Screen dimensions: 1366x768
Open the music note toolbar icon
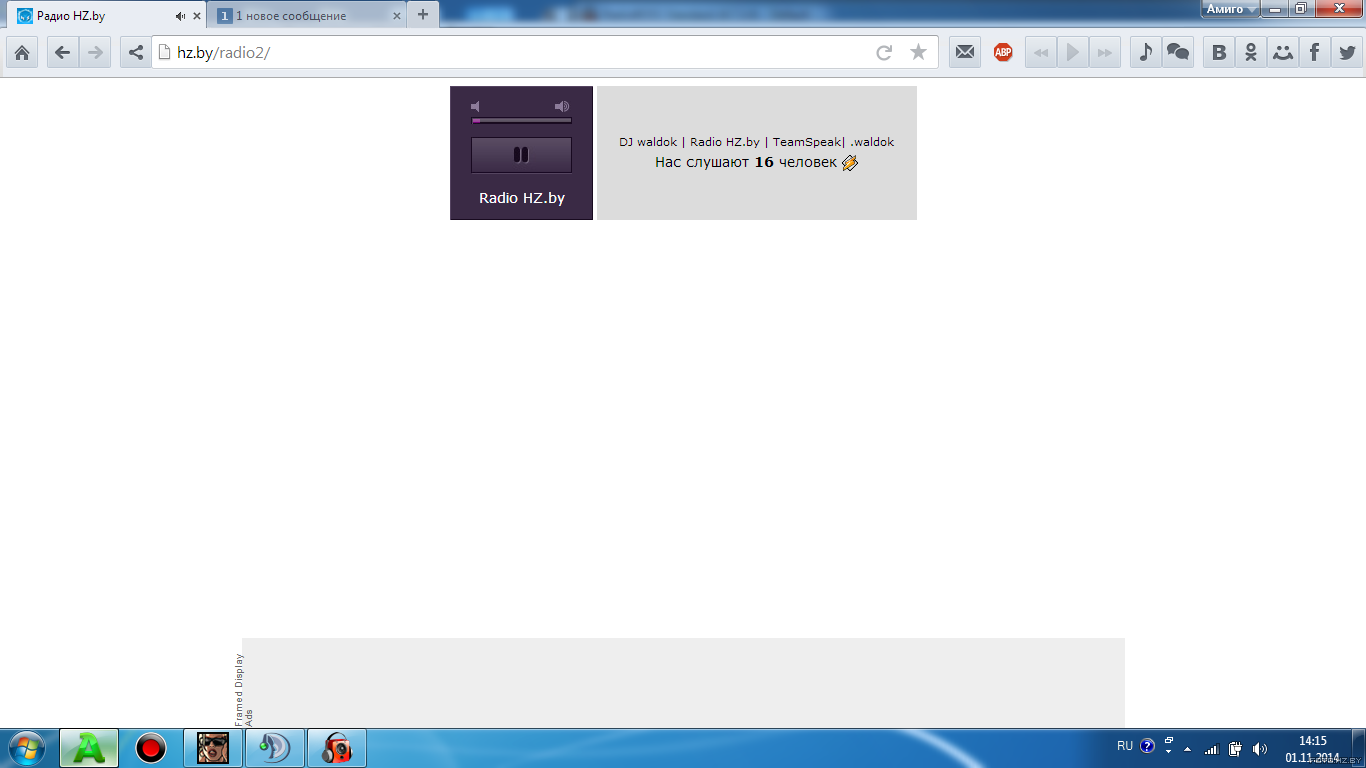click(1146, 52)
